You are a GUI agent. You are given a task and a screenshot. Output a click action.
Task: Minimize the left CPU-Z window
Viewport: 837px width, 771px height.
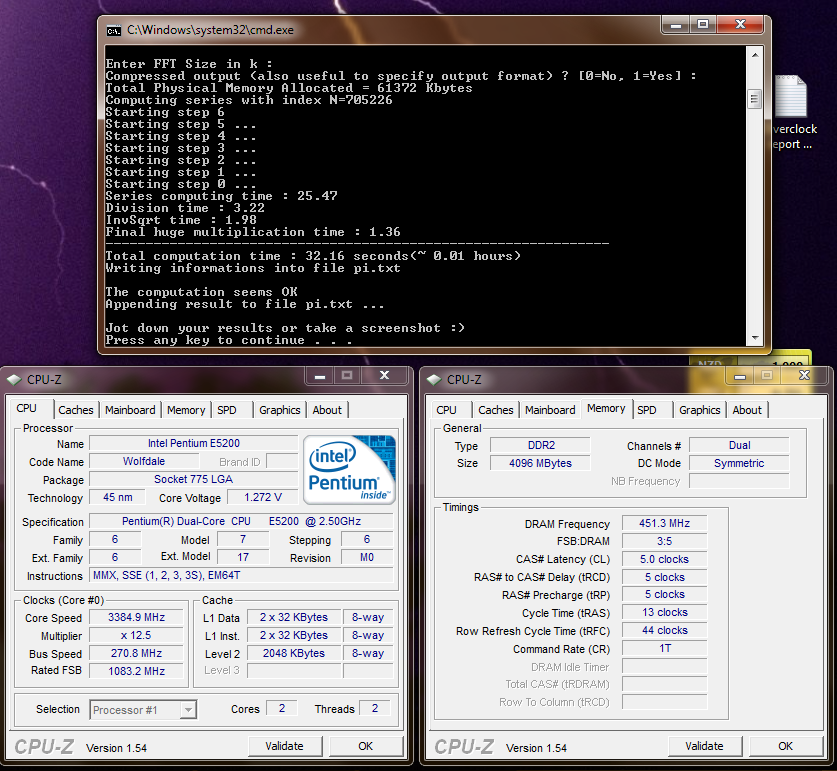[x=320, y=376]
